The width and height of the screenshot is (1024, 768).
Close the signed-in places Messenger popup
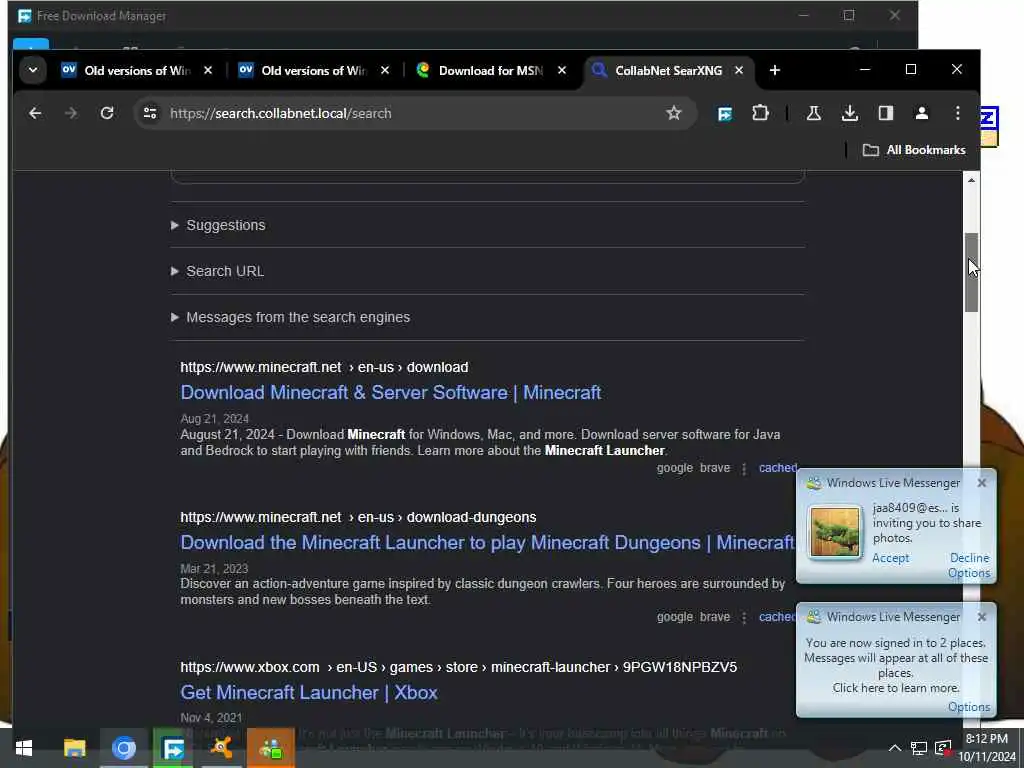tap(982, 616)
